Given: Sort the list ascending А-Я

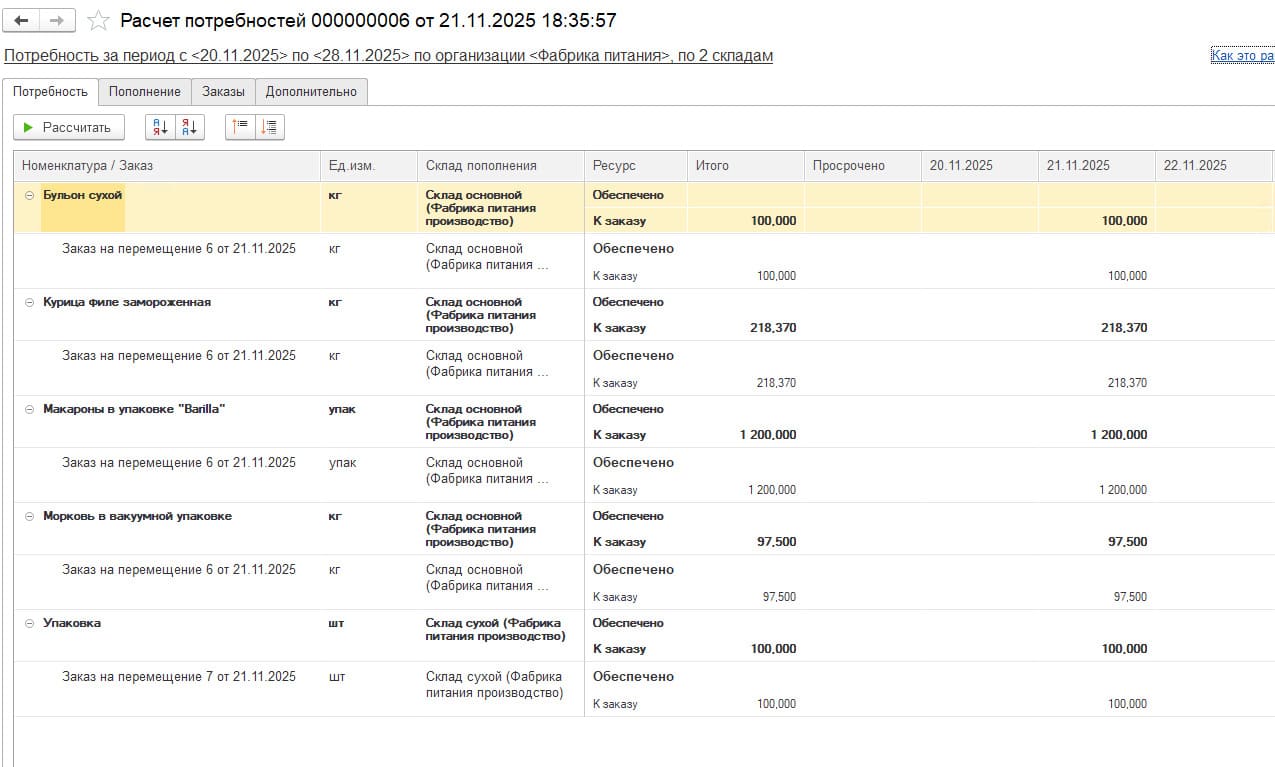Looking at the screenshot, I should click(160, 127).
